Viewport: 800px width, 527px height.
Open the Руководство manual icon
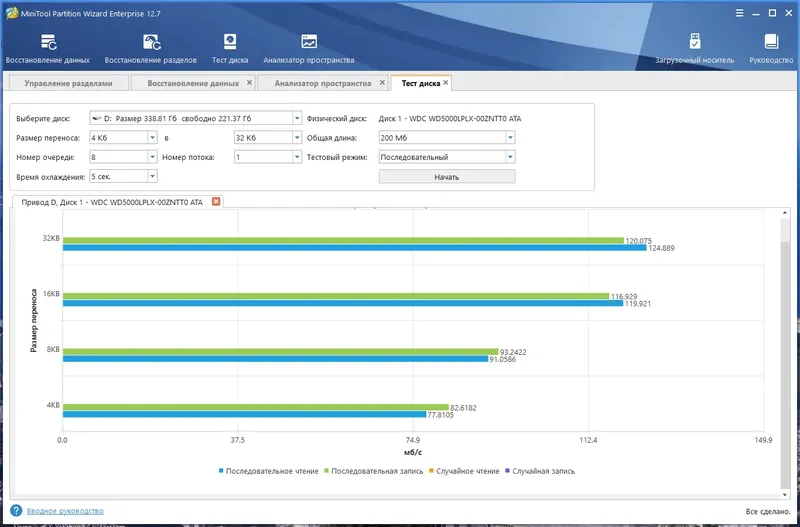[771, 49]
